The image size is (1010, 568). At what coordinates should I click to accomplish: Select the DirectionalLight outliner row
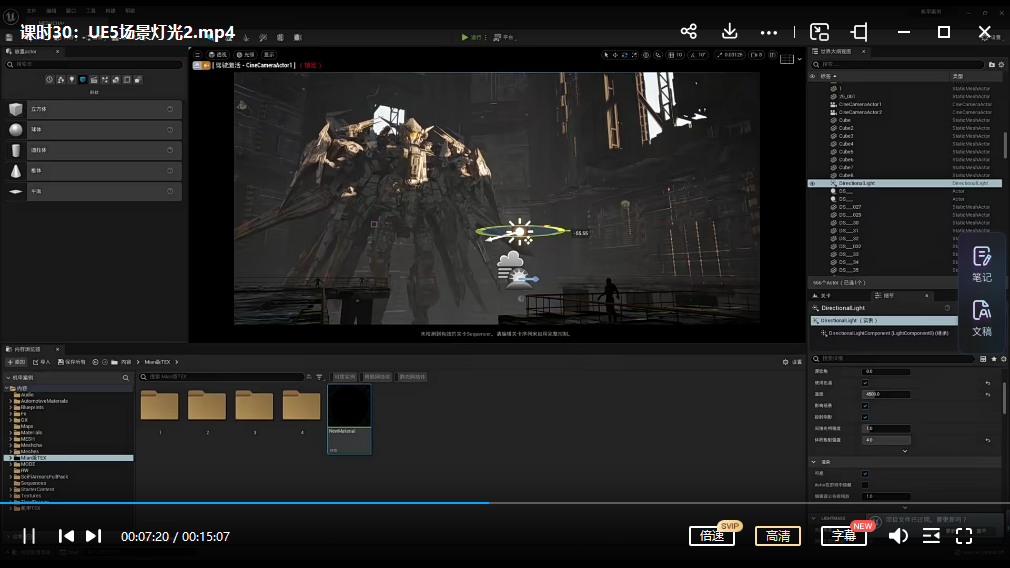coord(904,184)
